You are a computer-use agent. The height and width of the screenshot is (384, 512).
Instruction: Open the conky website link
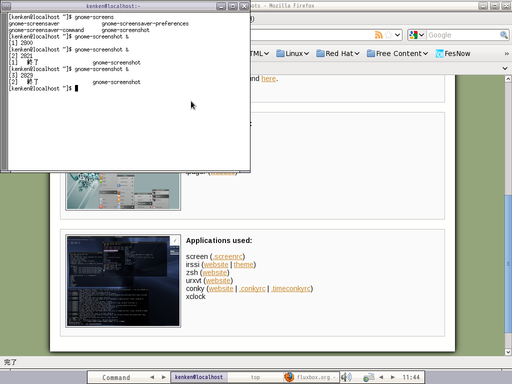pos(221,289)
